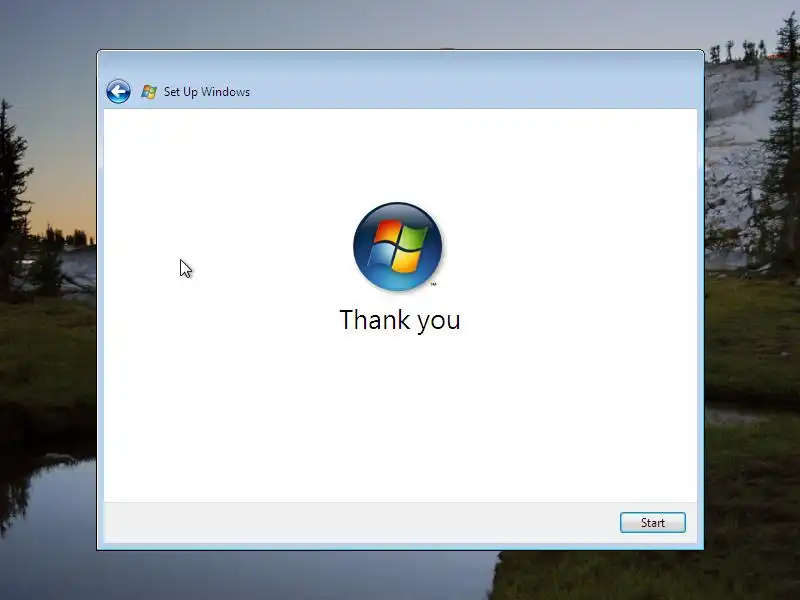Click the Windows flag icon beside Set Up Windows
800x600 pixels.
point(149,92)
